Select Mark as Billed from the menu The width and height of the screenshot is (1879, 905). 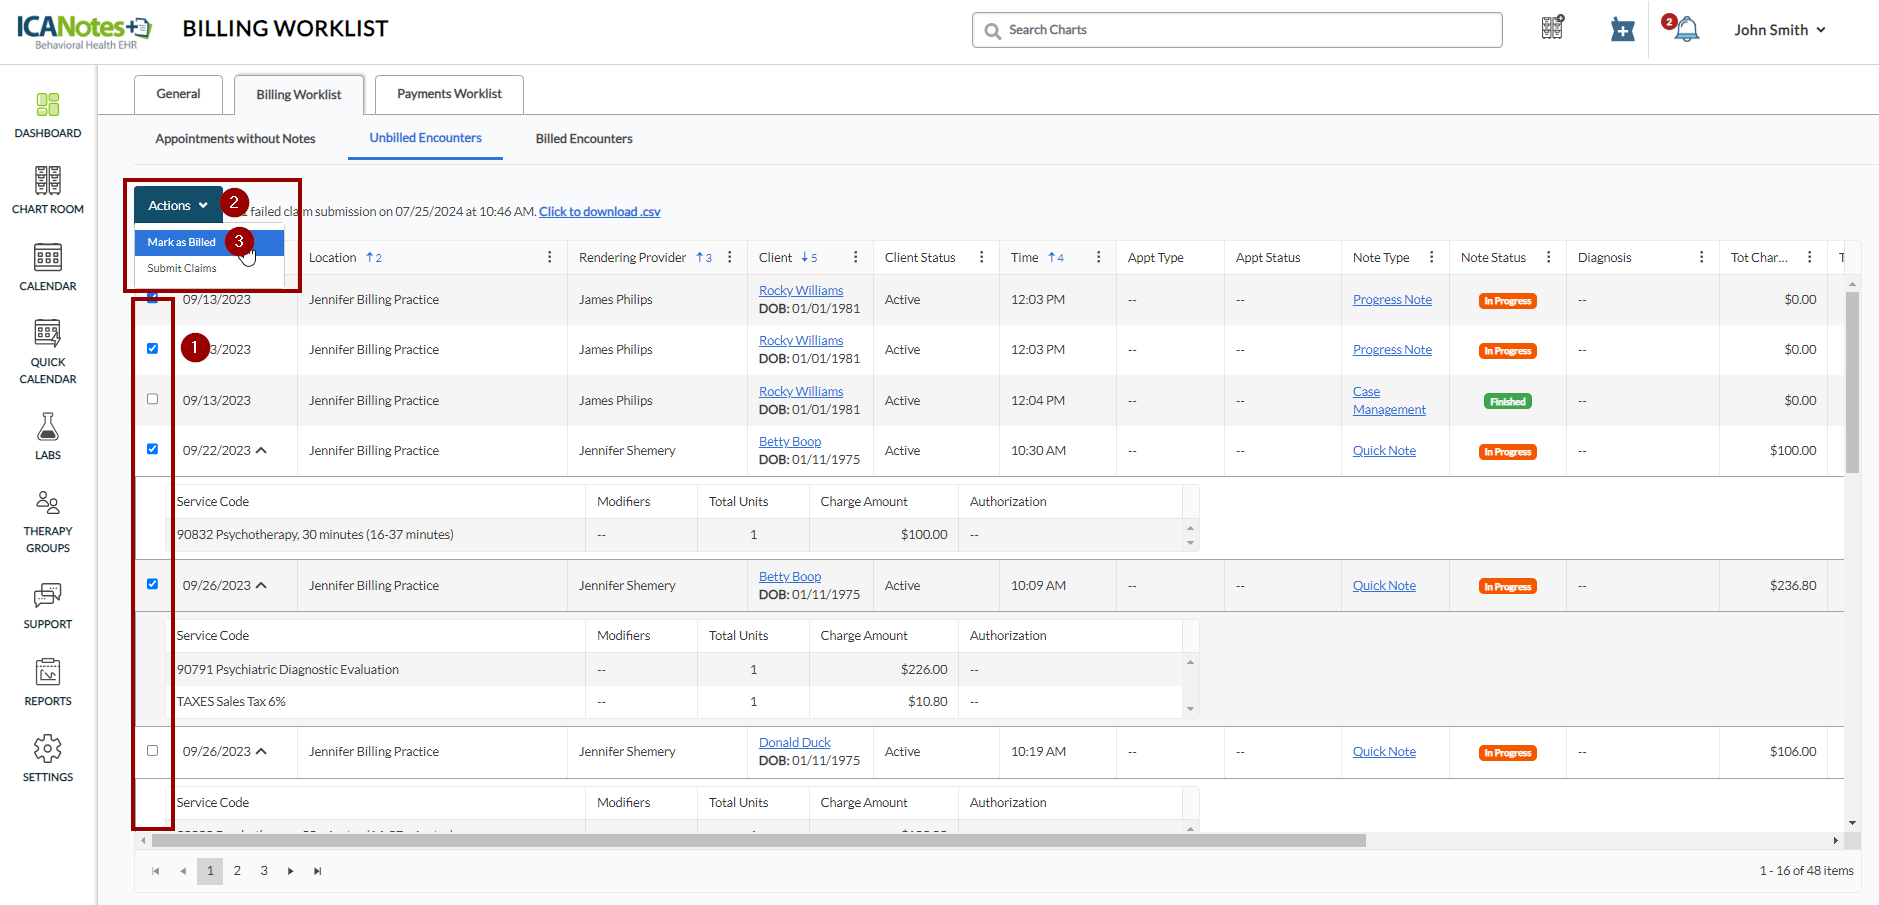tap(182, 242)
